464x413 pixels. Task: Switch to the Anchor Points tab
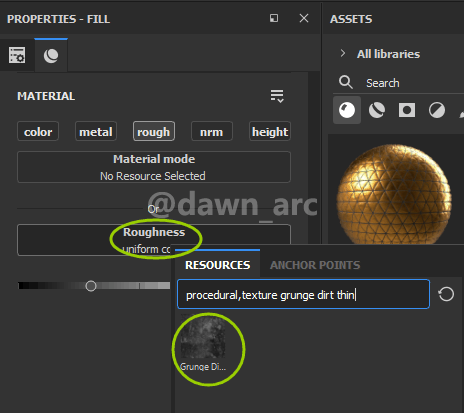[x=315, y=265]
